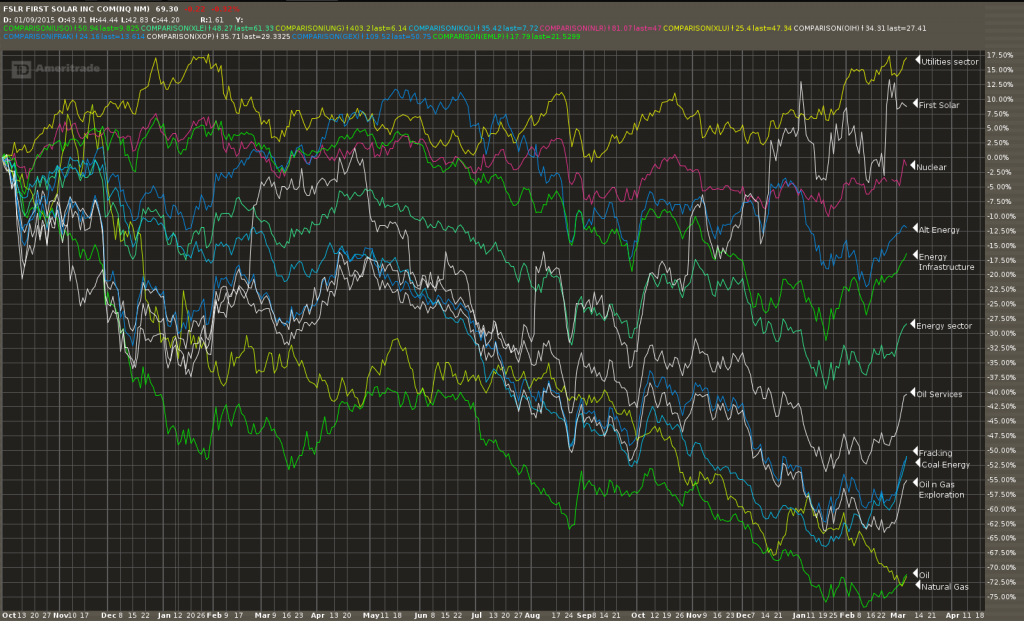Select the COMPARISON(XOP) legend entry
Screen dimensions: 1024x621
[x=218, y=37]
